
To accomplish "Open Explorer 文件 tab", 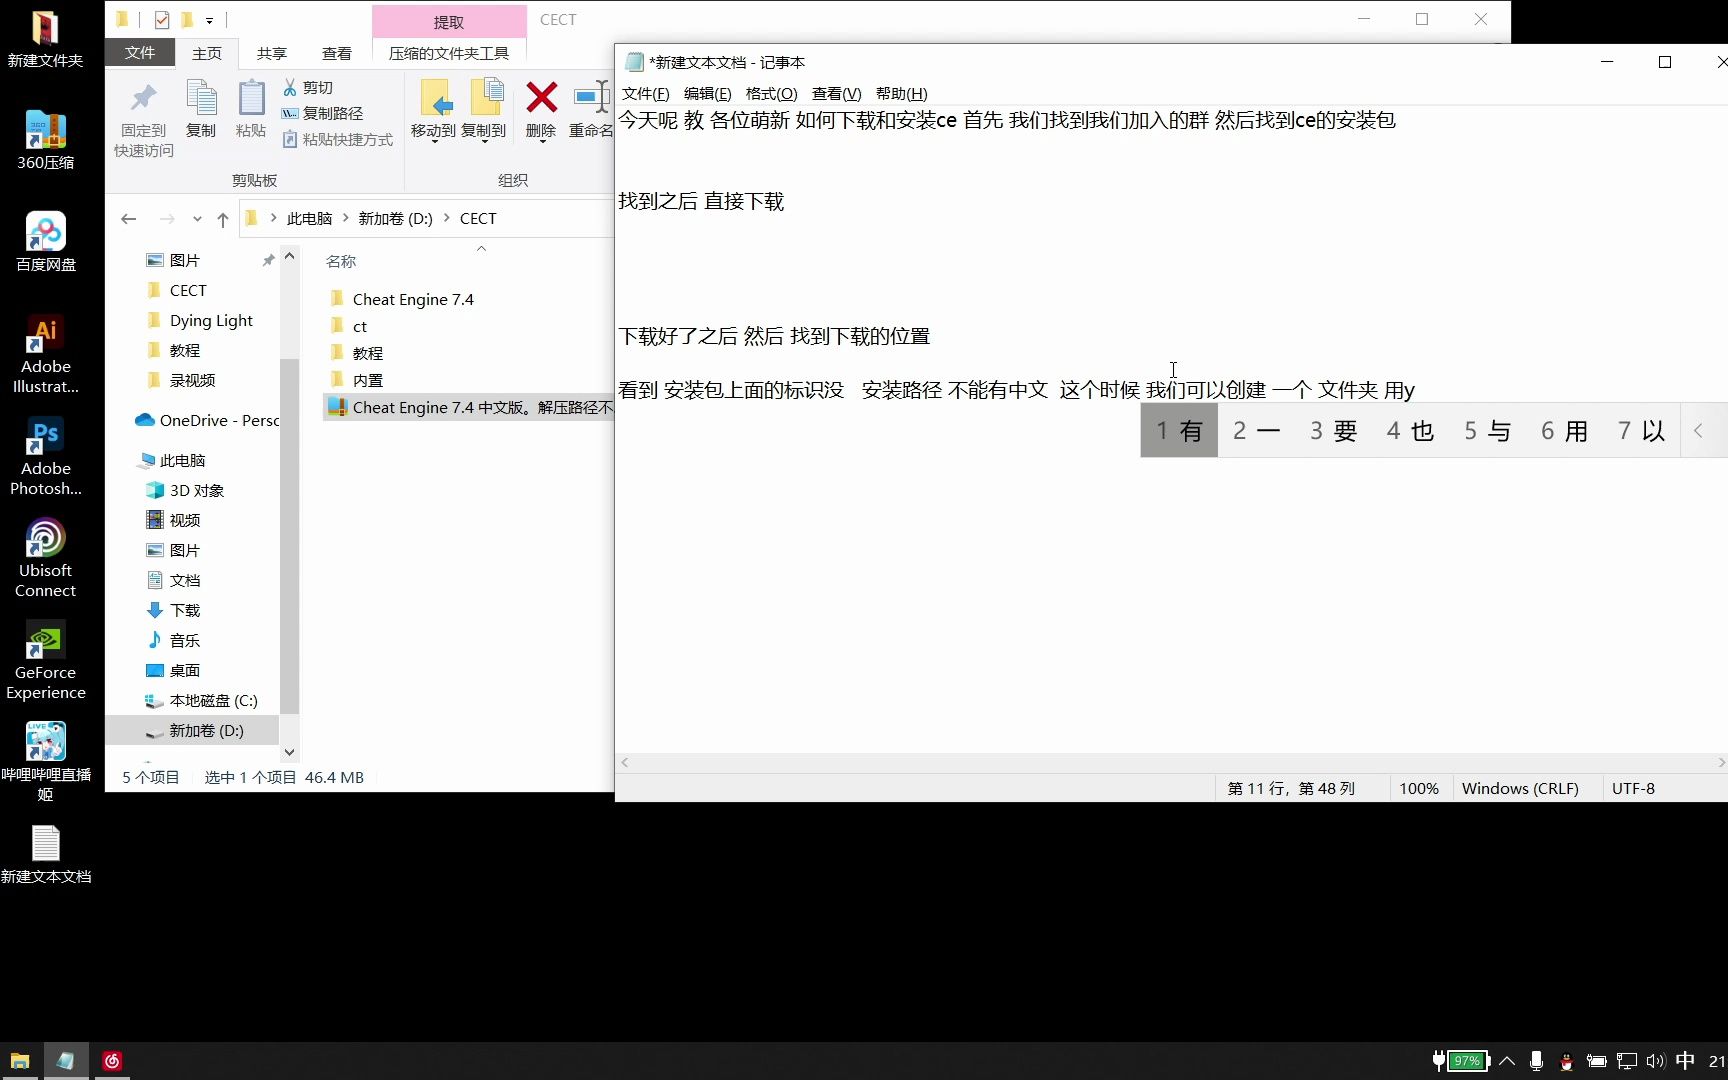I will click(x=140, y=53).
